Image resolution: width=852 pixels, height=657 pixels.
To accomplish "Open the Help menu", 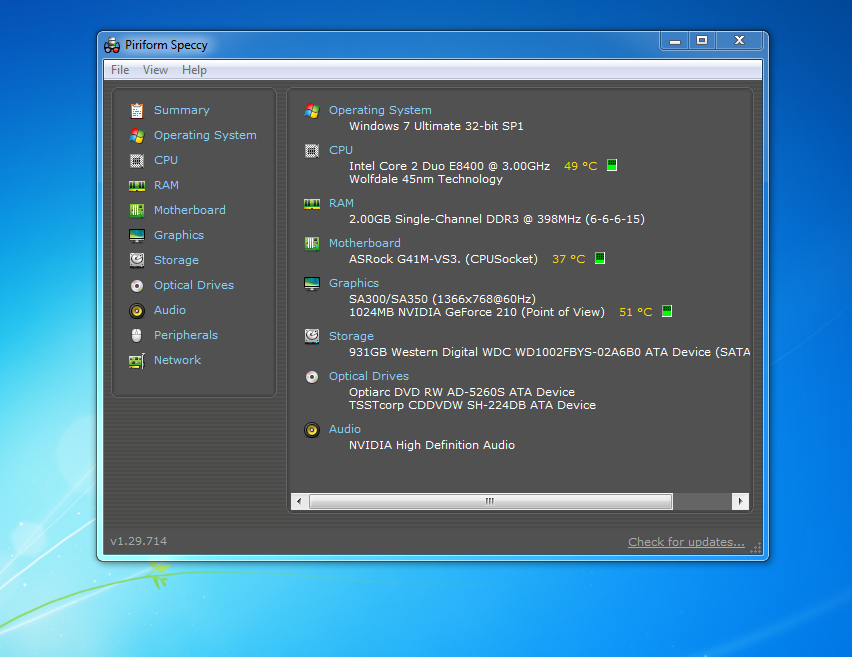I will point(194,70).
